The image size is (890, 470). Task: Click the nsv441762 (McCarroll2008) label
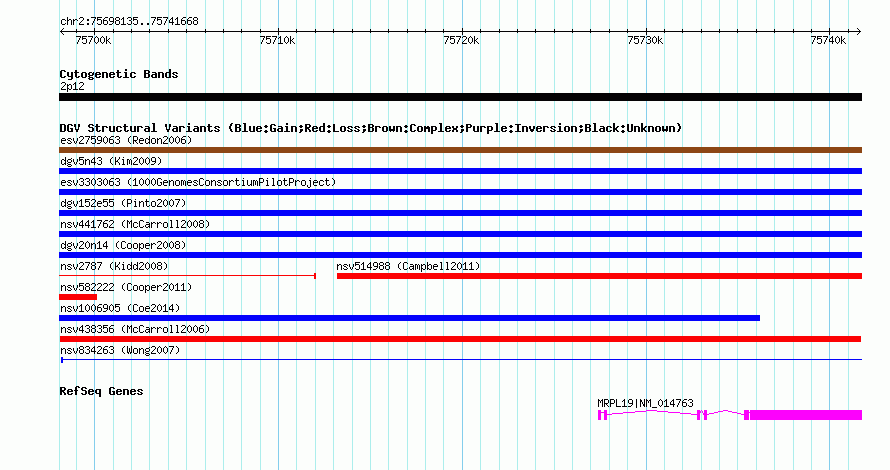click(135, 224)
